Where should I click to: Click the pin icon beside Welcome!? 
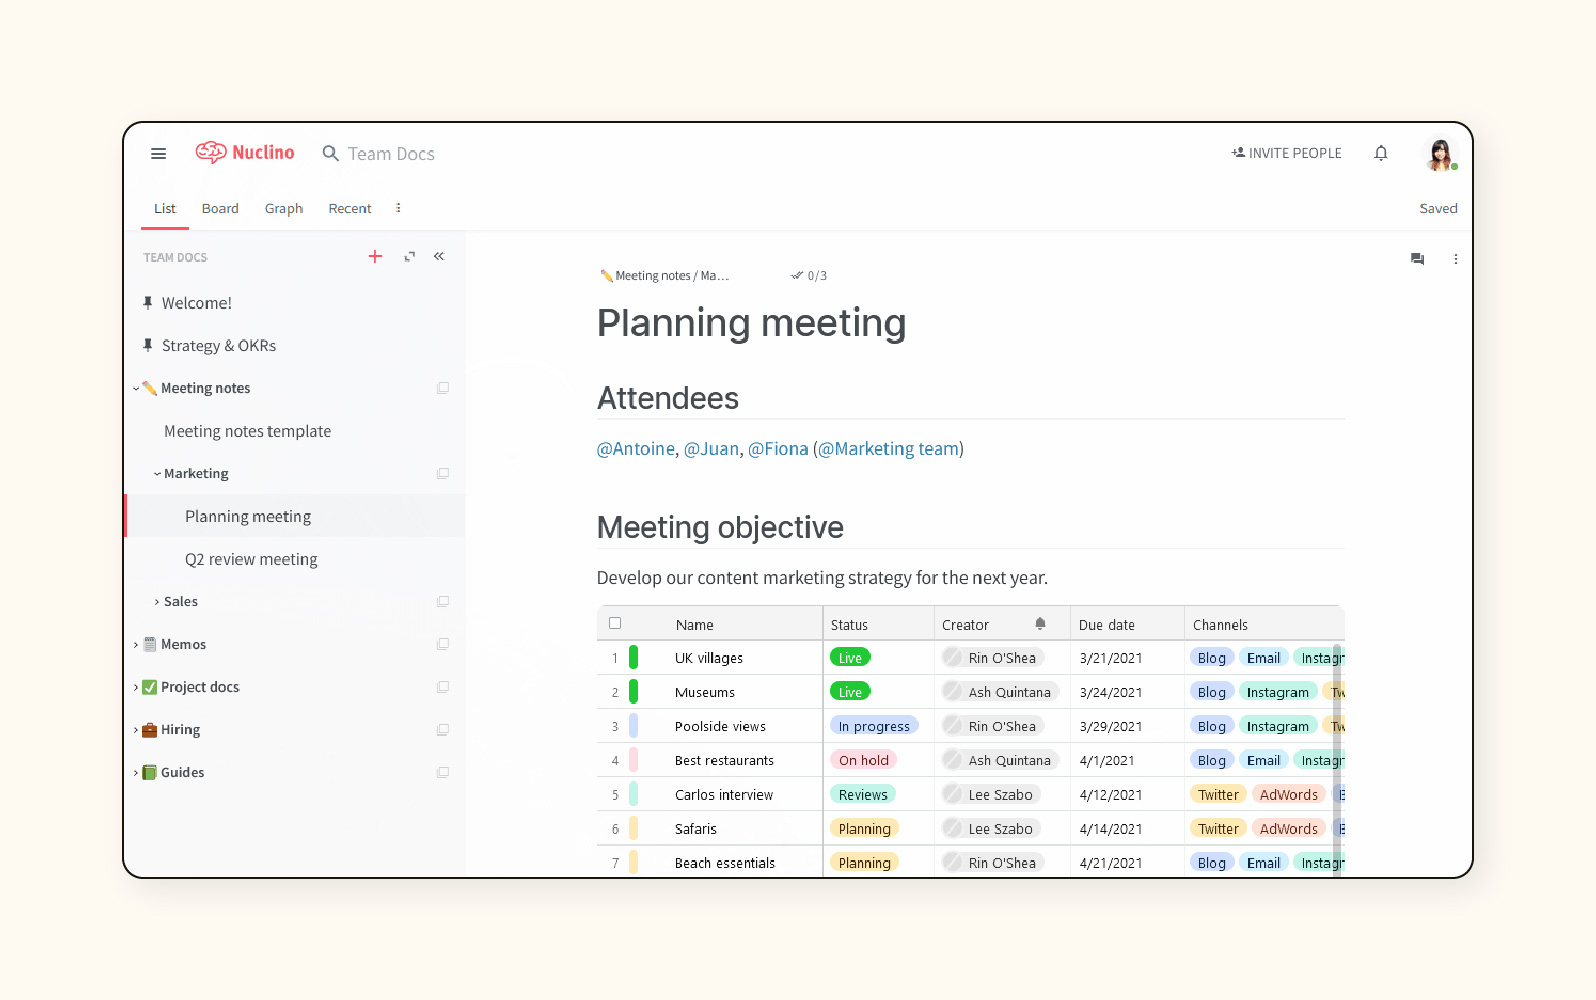pyautogui.click(x=148, y=303)
